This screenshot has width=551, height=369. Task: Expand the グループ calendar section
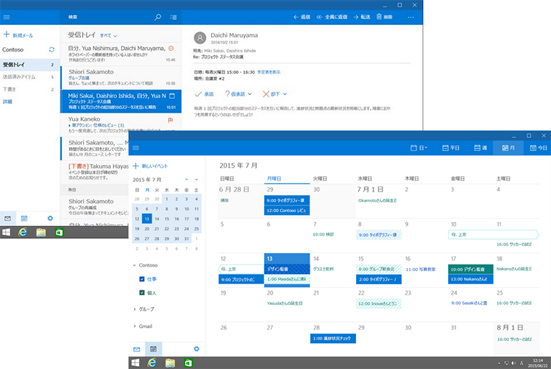135,309
